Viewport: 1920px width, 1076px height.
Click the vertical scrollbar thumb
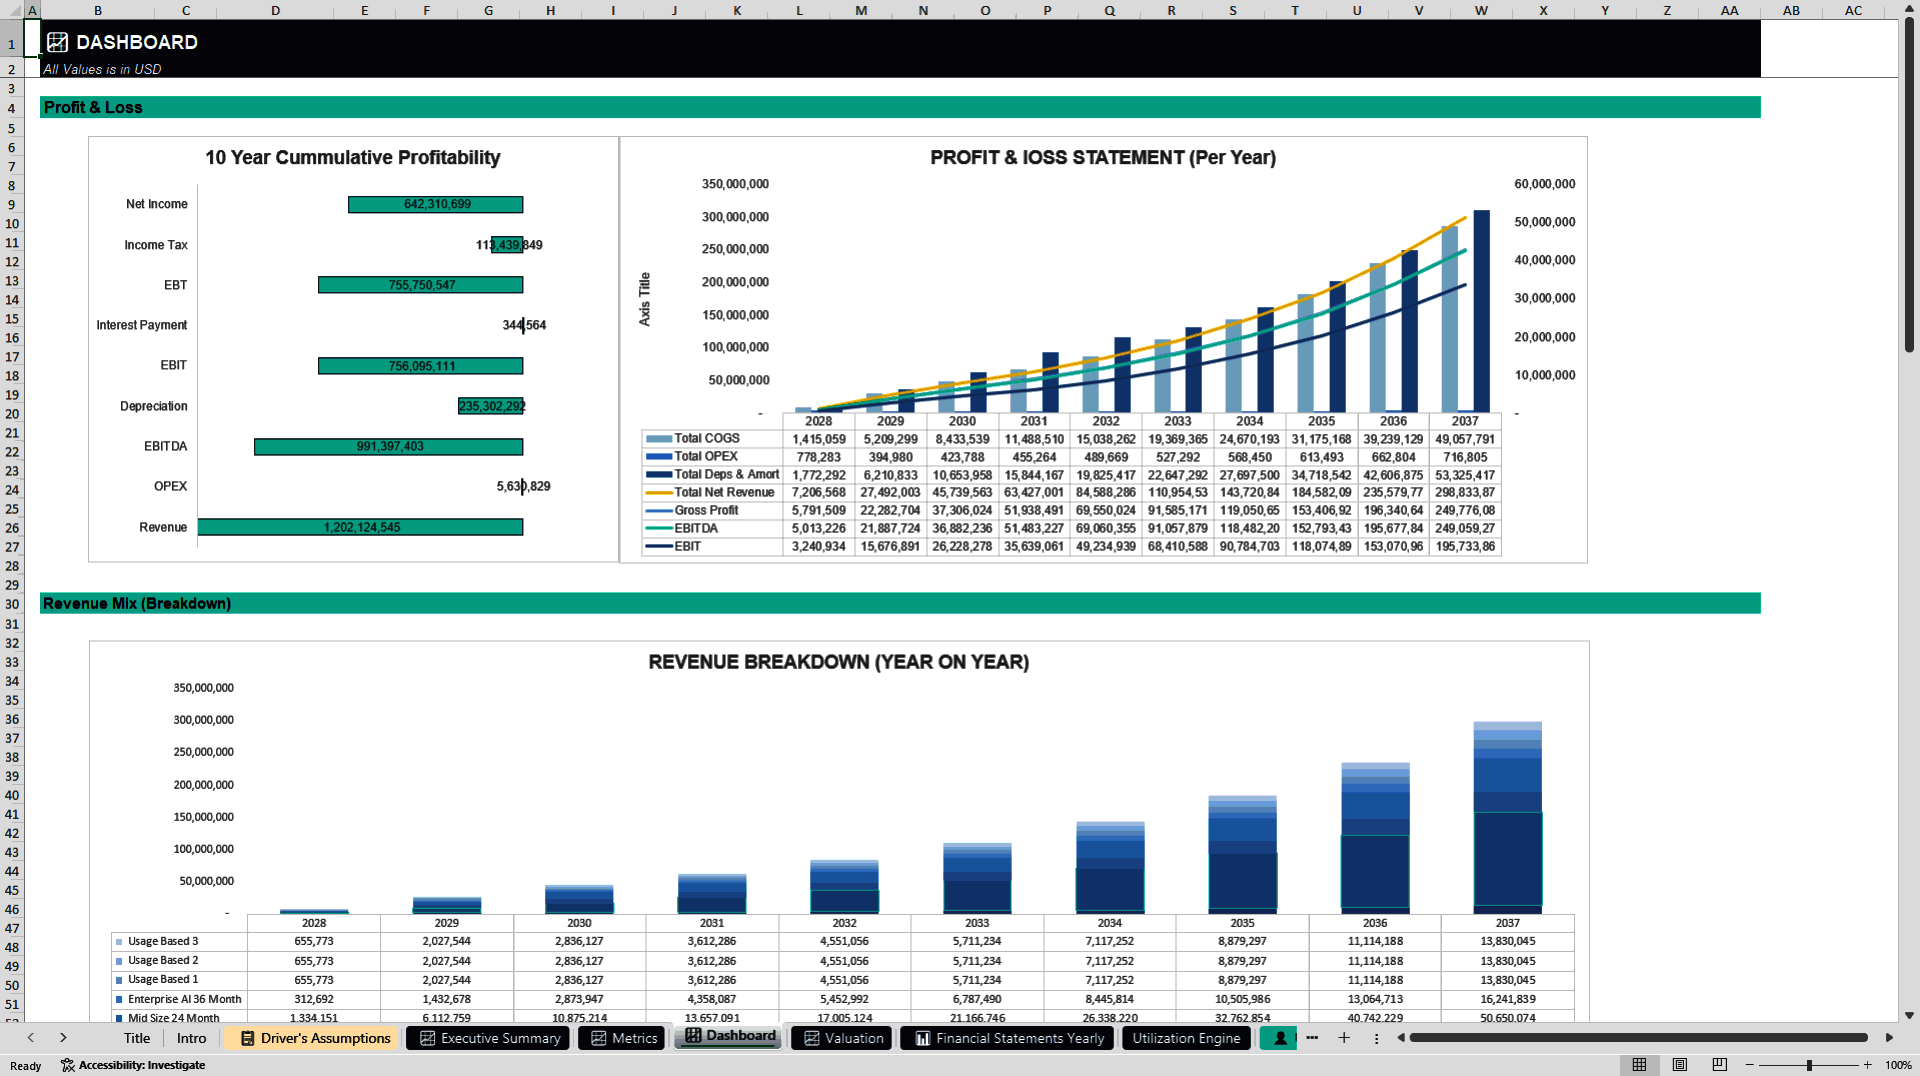[x=1909, y=185]
